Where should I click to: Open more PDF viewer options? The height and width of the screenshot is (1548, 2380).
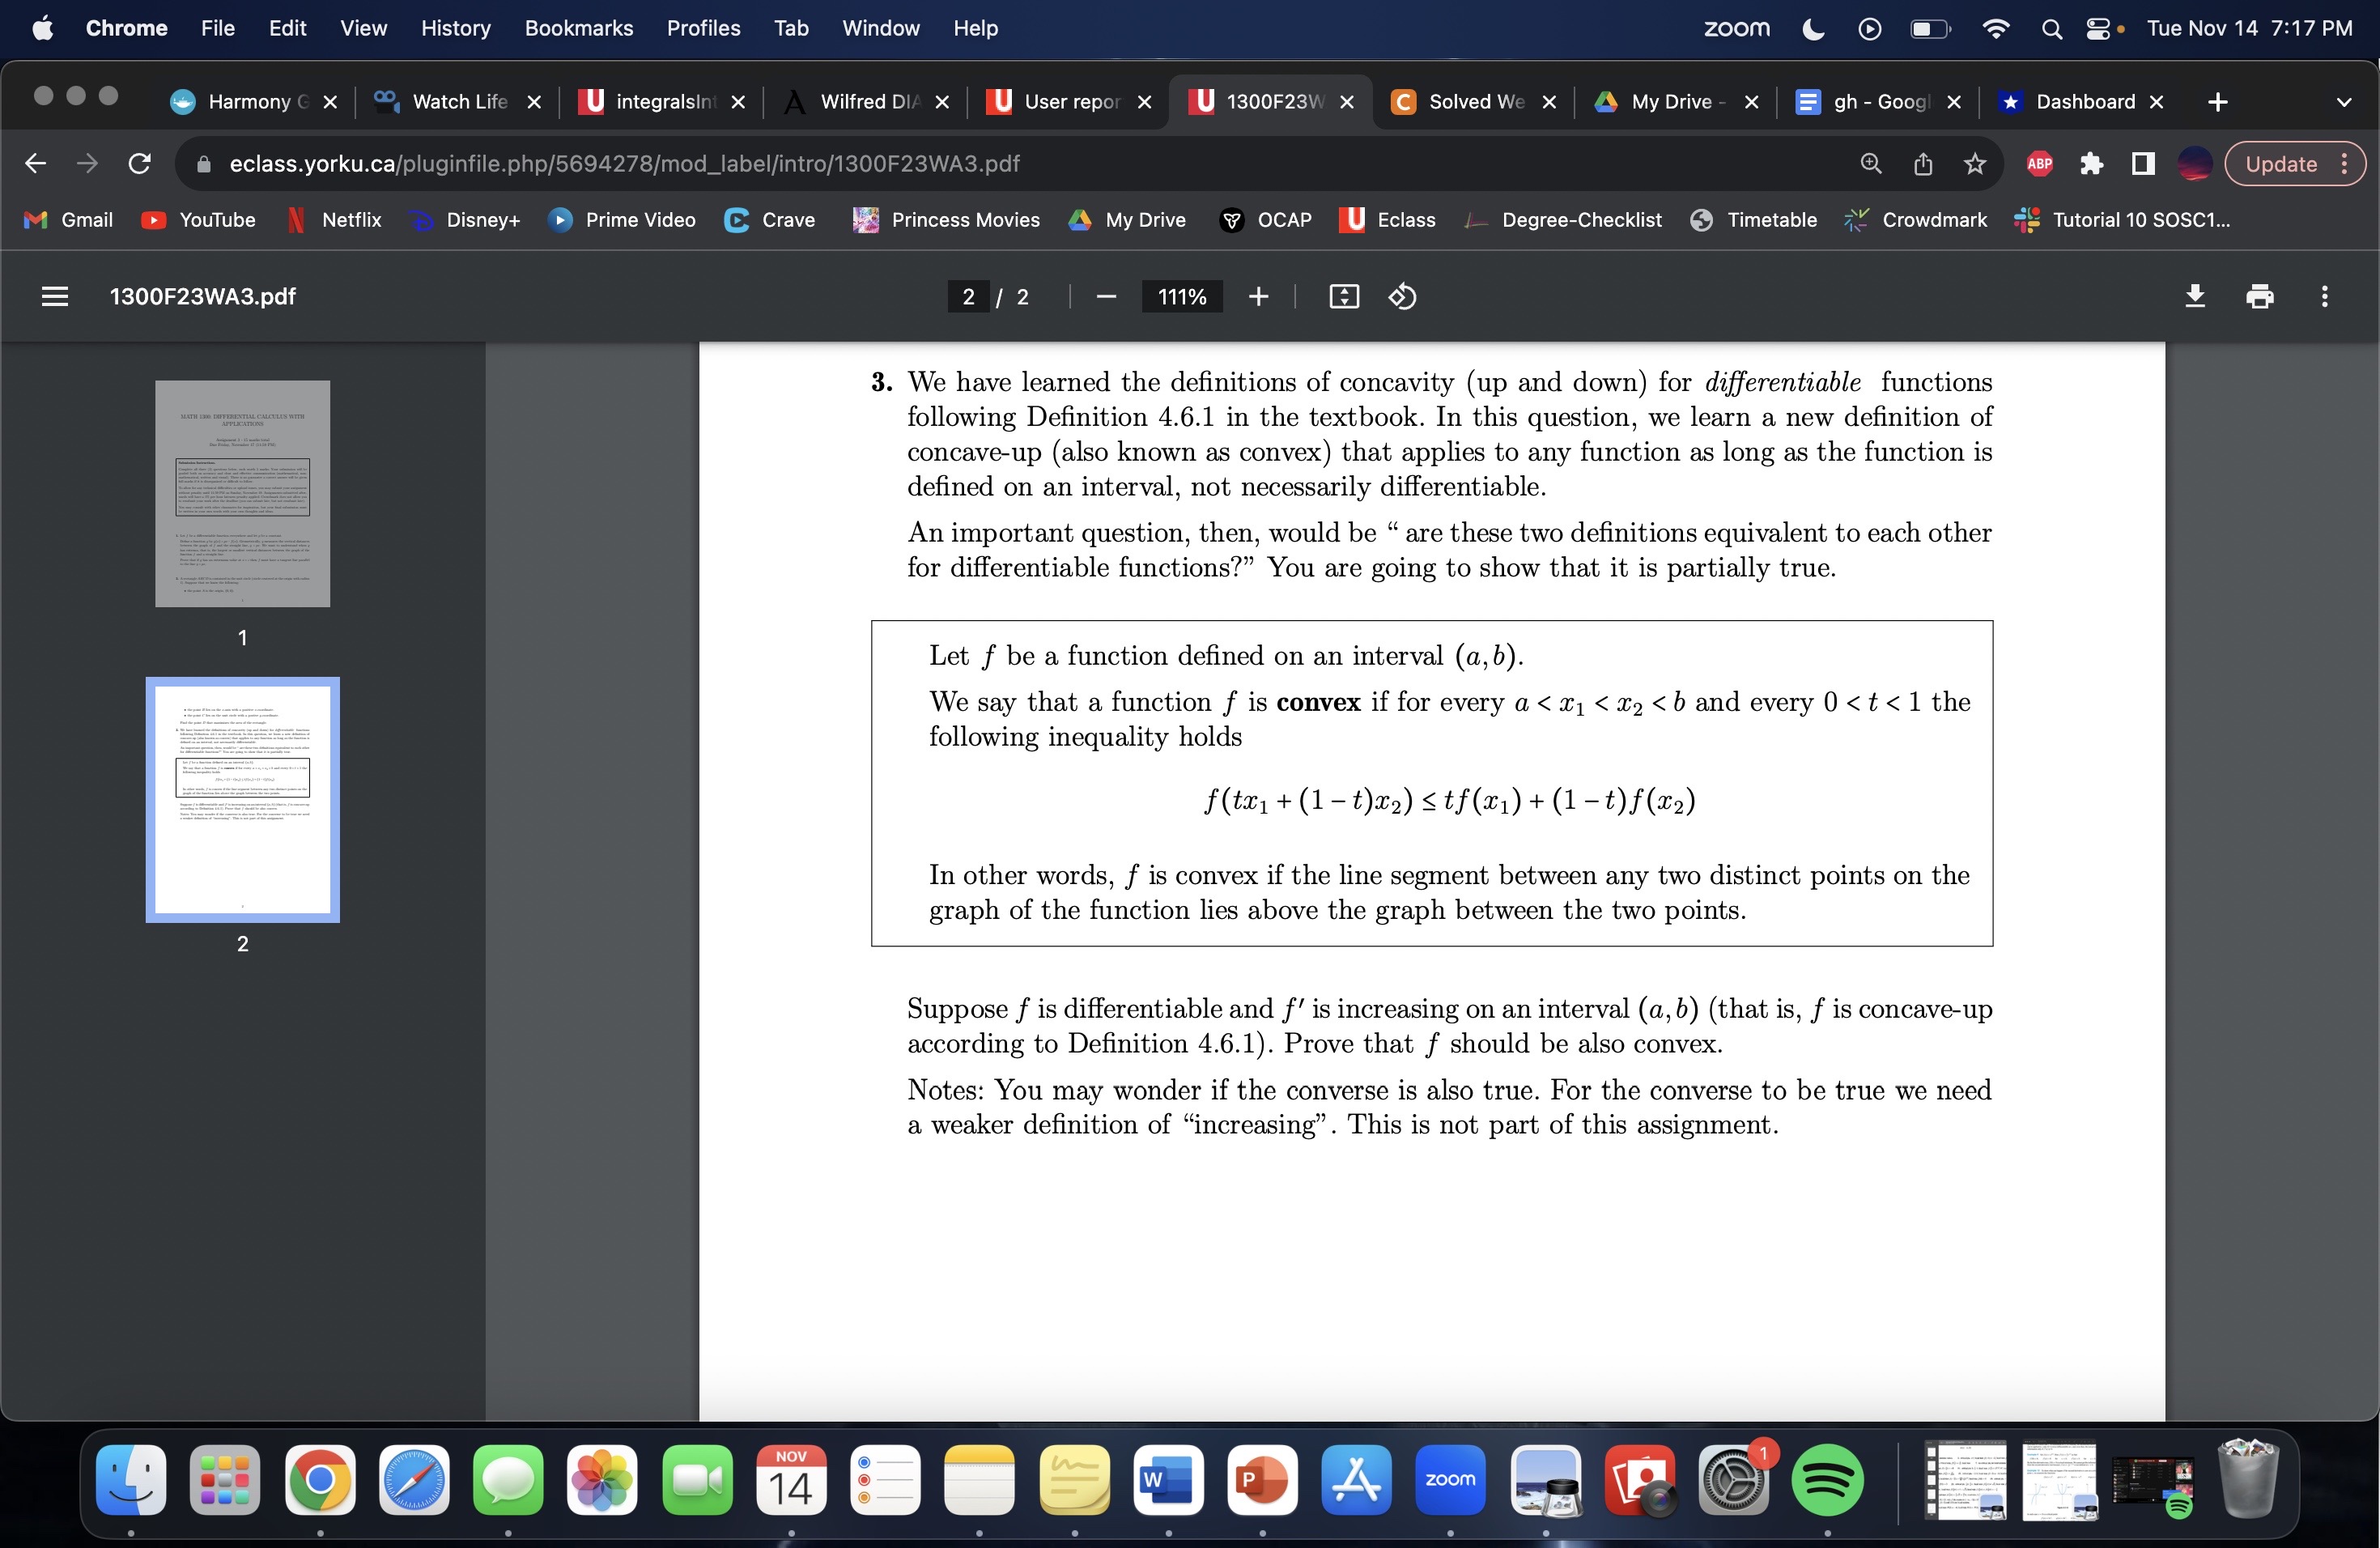2325,296
